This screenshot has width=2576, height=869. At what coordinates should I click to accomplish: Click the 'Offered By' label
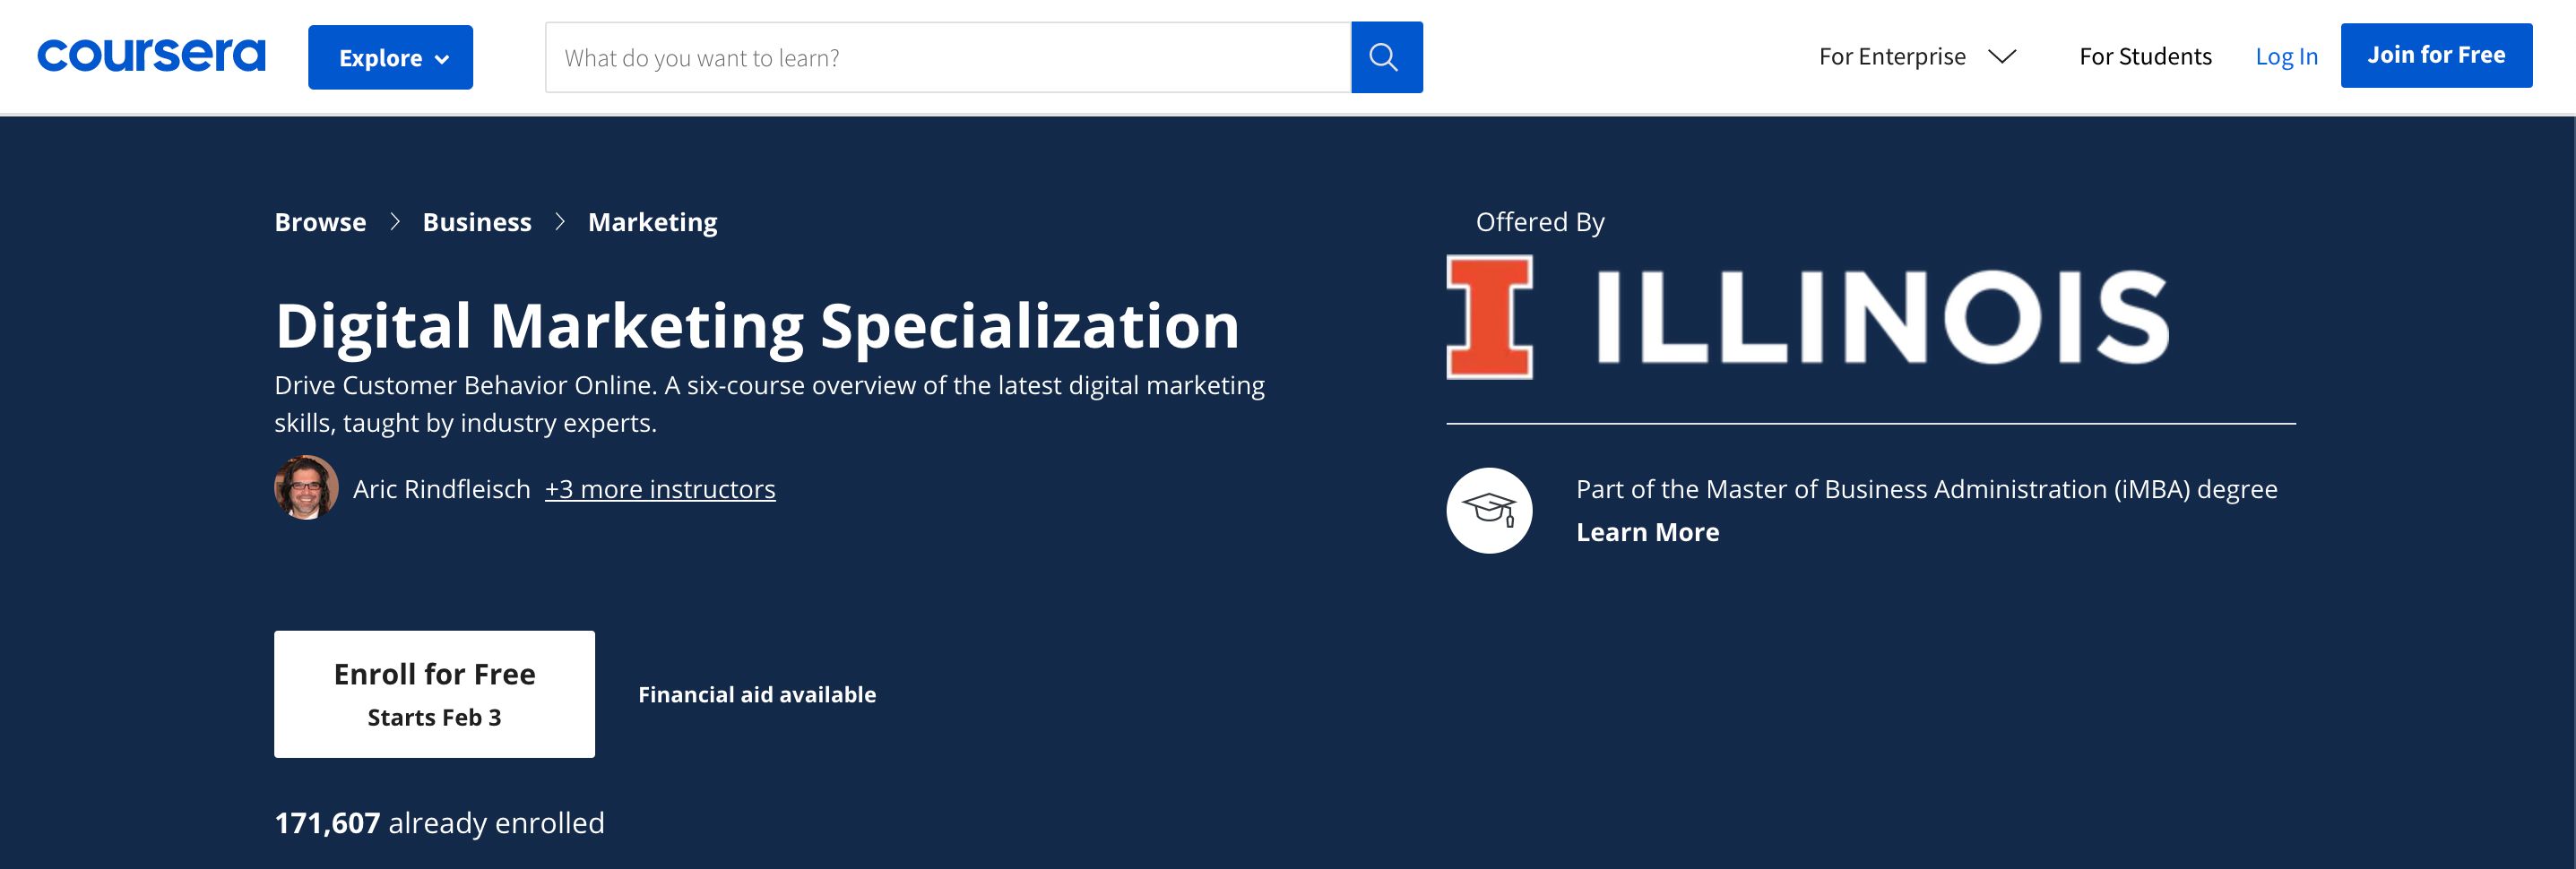pyautogui.click(x=1540, y=222)
